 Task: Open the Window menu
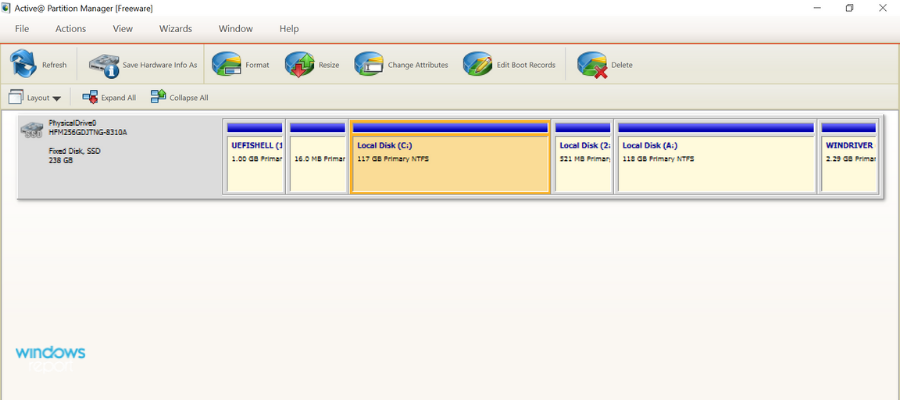[236, 29]
